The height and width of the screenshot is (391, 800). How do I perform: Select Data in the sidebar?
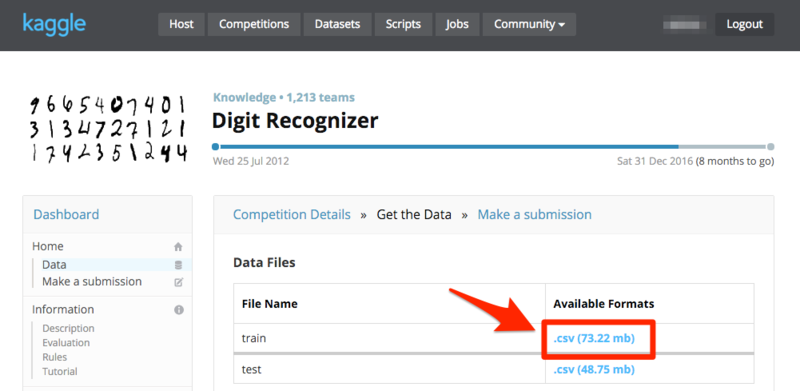pos(54,265)
